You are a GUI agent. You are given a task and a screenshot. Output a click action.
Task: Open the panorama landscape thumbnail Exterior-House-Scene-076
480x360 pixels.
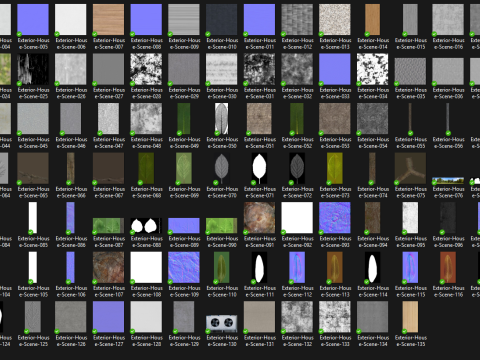(448, 181)
